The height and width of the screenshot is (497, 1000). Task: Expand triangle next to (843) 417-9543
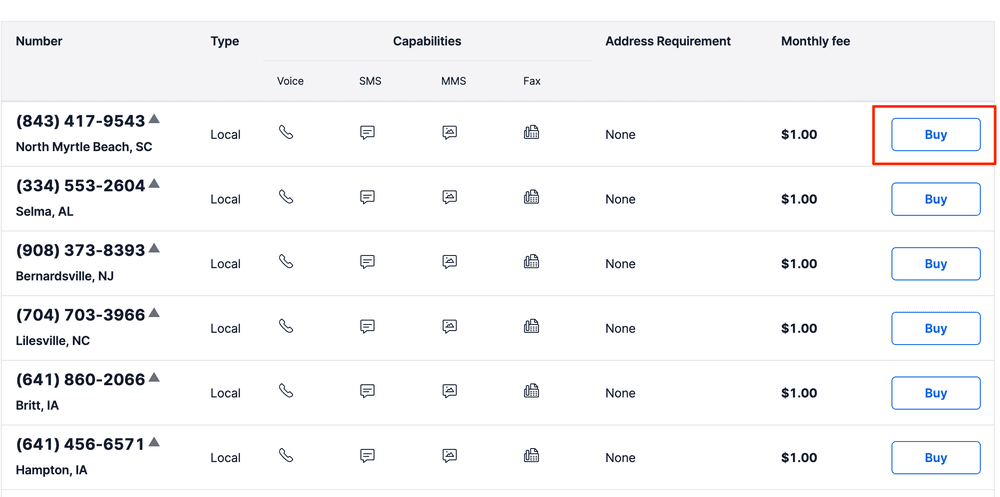click(154, 120)
